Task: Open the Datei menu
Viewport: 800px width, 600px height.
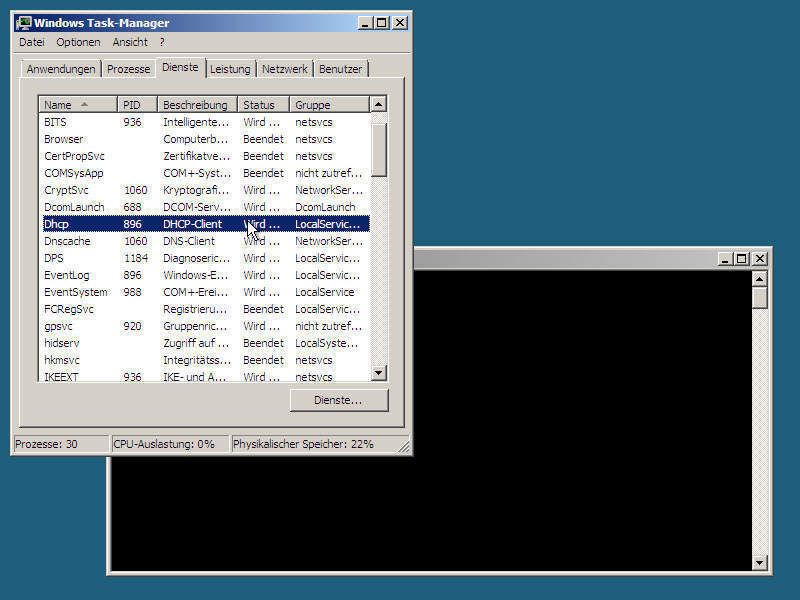Action: (32, 42)
